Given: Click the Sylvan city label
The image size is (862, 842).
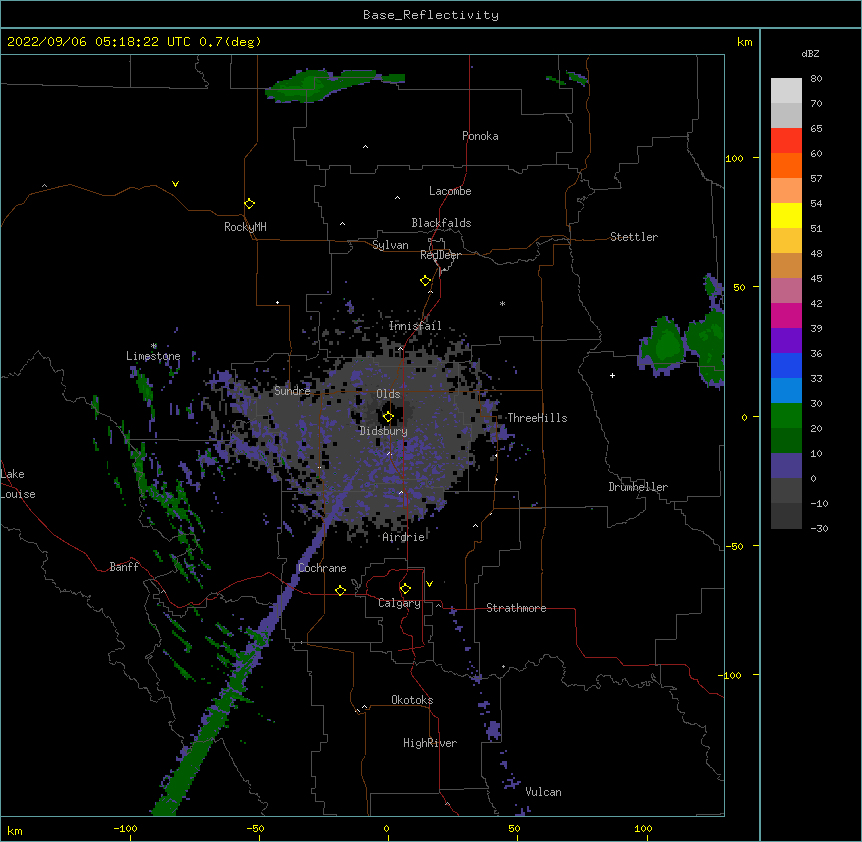Looking at the screenshot, I should (390, 245).
